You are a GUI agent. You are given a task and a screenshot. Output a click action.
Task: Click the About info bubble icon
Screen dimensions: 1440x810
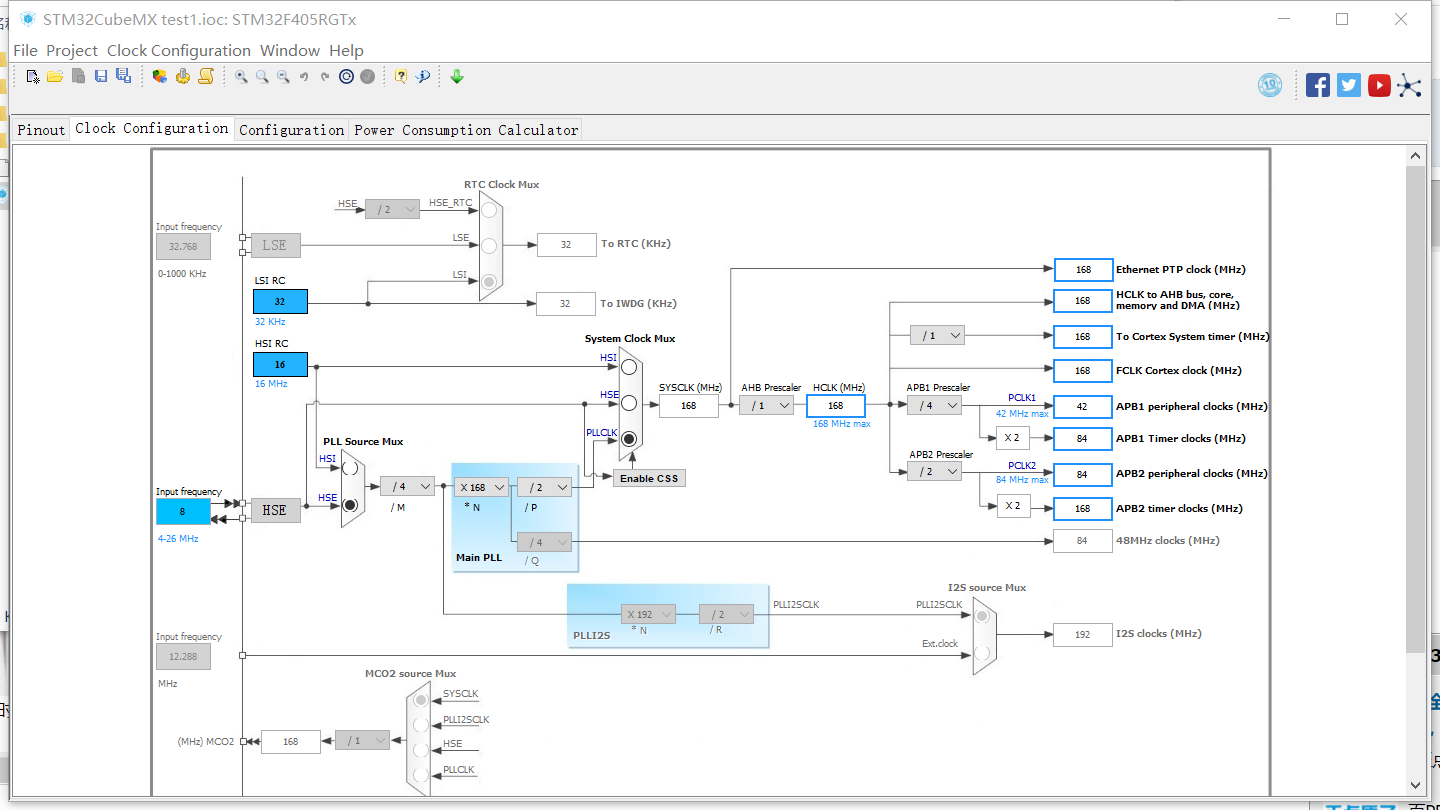tap(423, 76)
